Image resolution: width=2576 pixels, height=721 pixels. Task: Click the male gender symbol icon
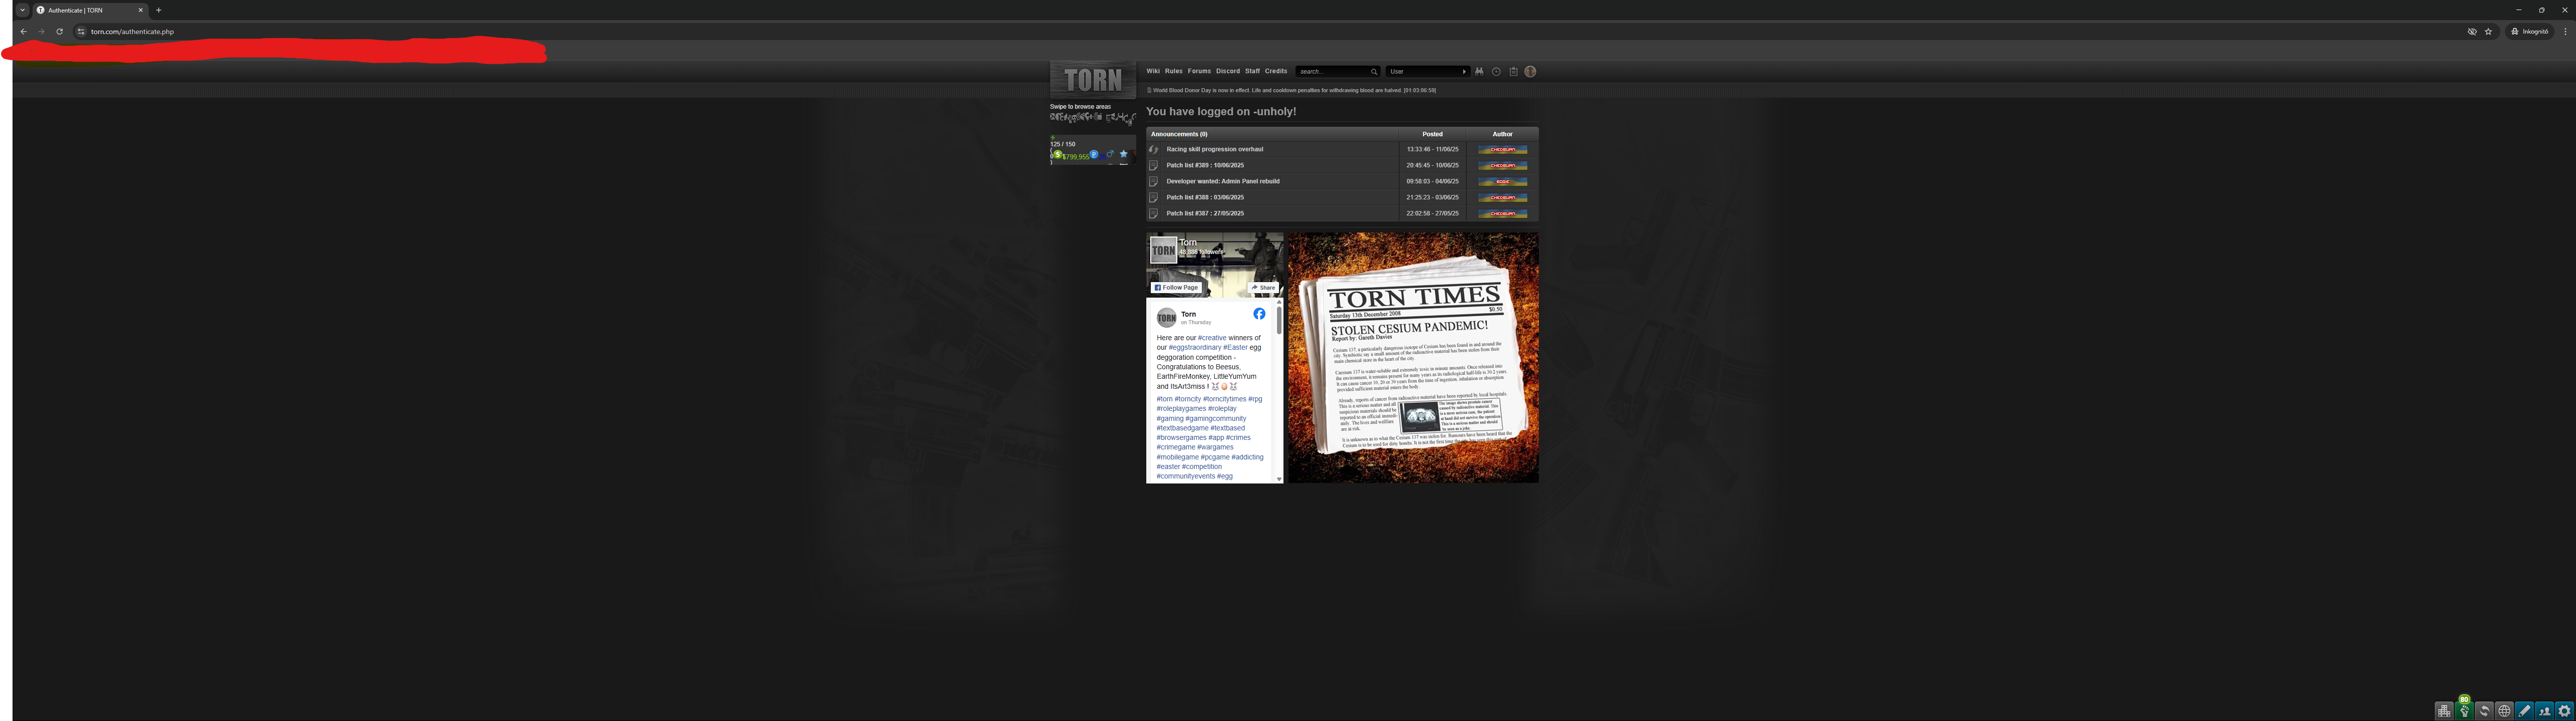coord(1110,154)
